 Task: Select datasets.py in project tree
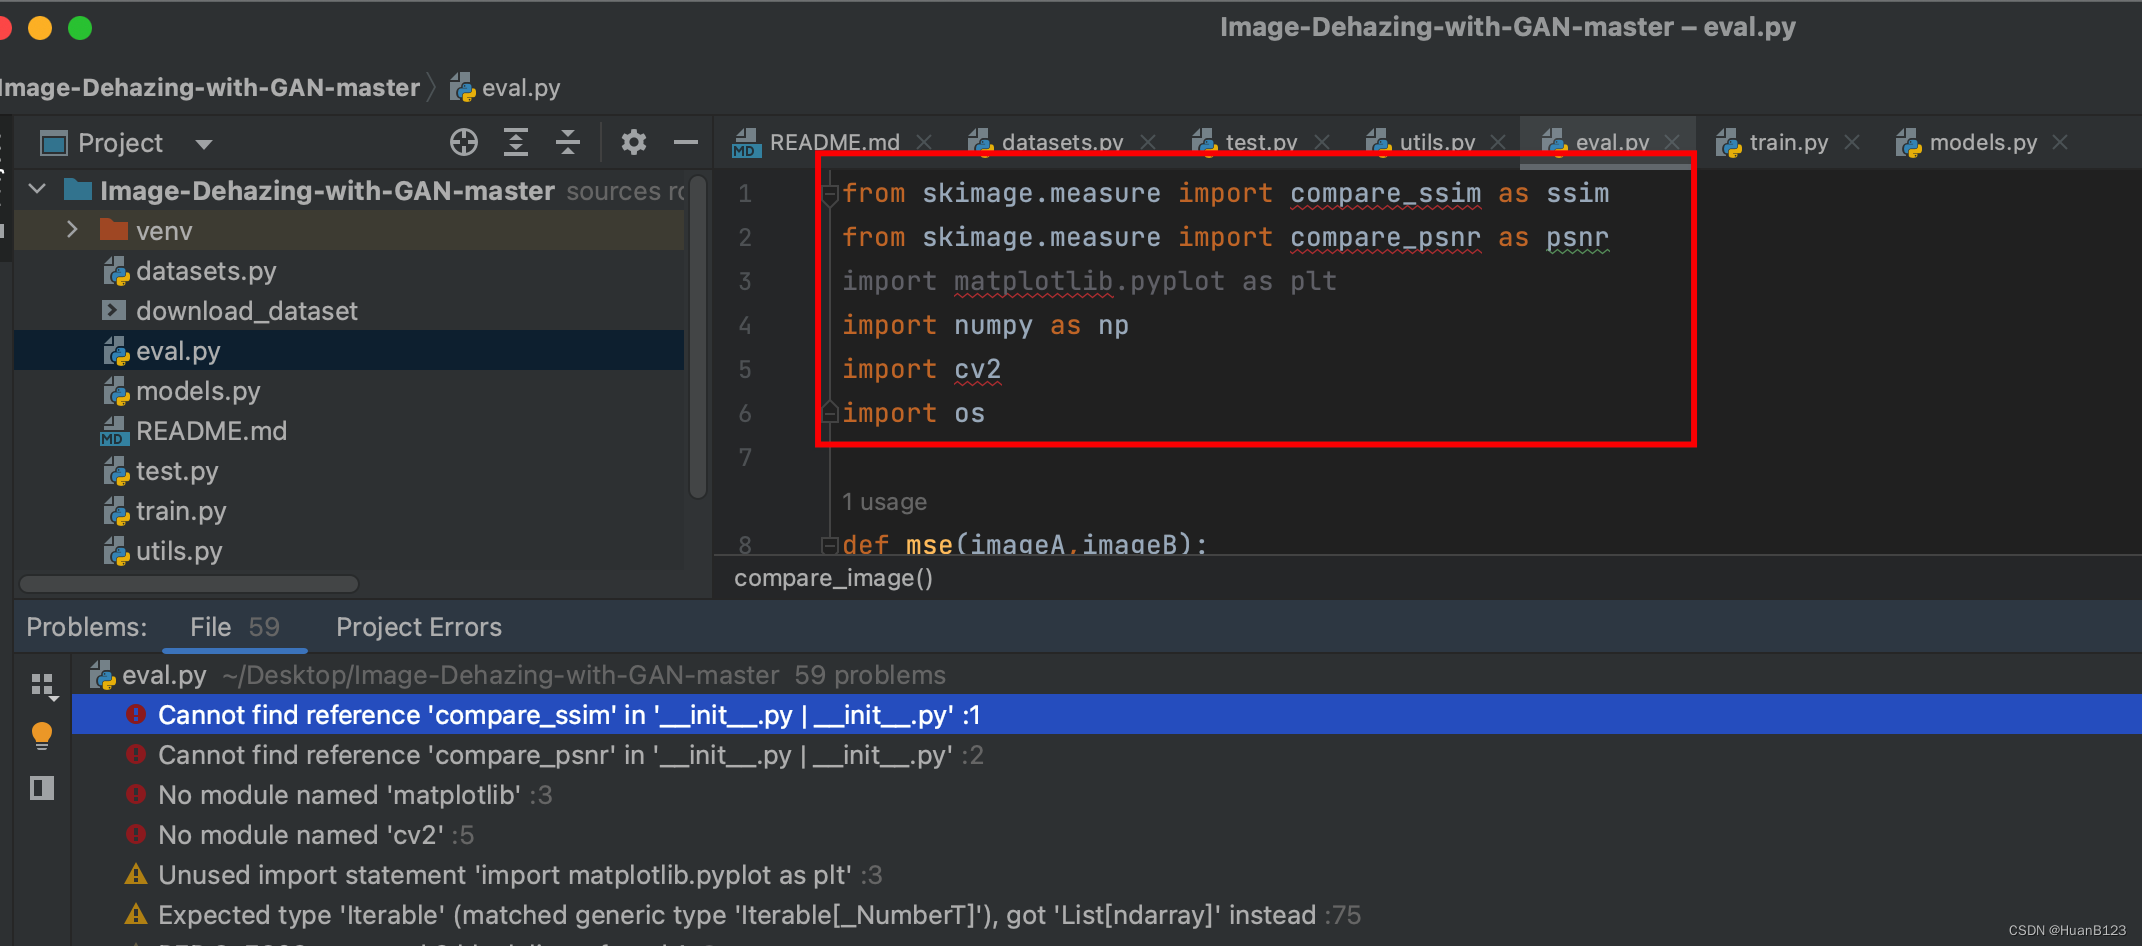[x=190, y=271]
